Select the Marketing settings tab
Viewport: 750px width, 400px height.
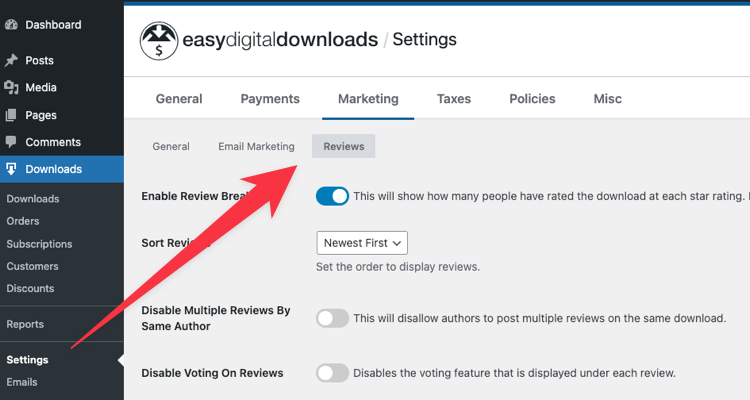[x=368, y=99]
